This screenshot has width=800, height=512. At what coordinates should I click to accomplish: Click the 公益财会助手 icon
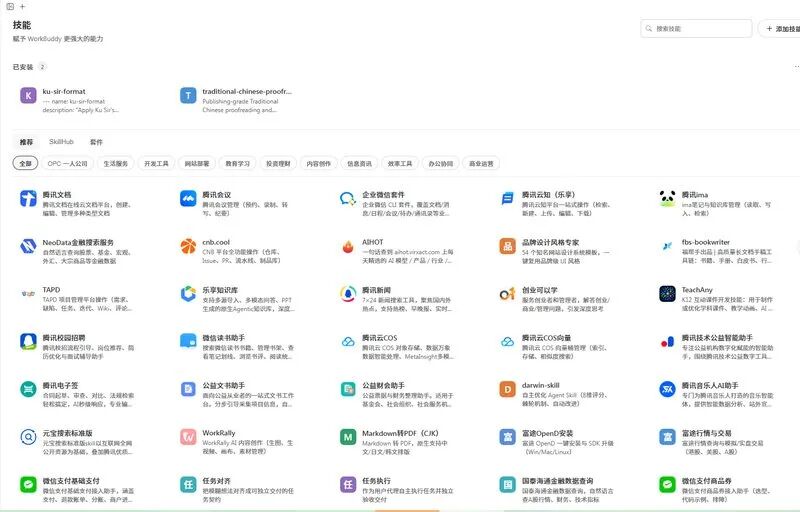[x=348, y=389]
